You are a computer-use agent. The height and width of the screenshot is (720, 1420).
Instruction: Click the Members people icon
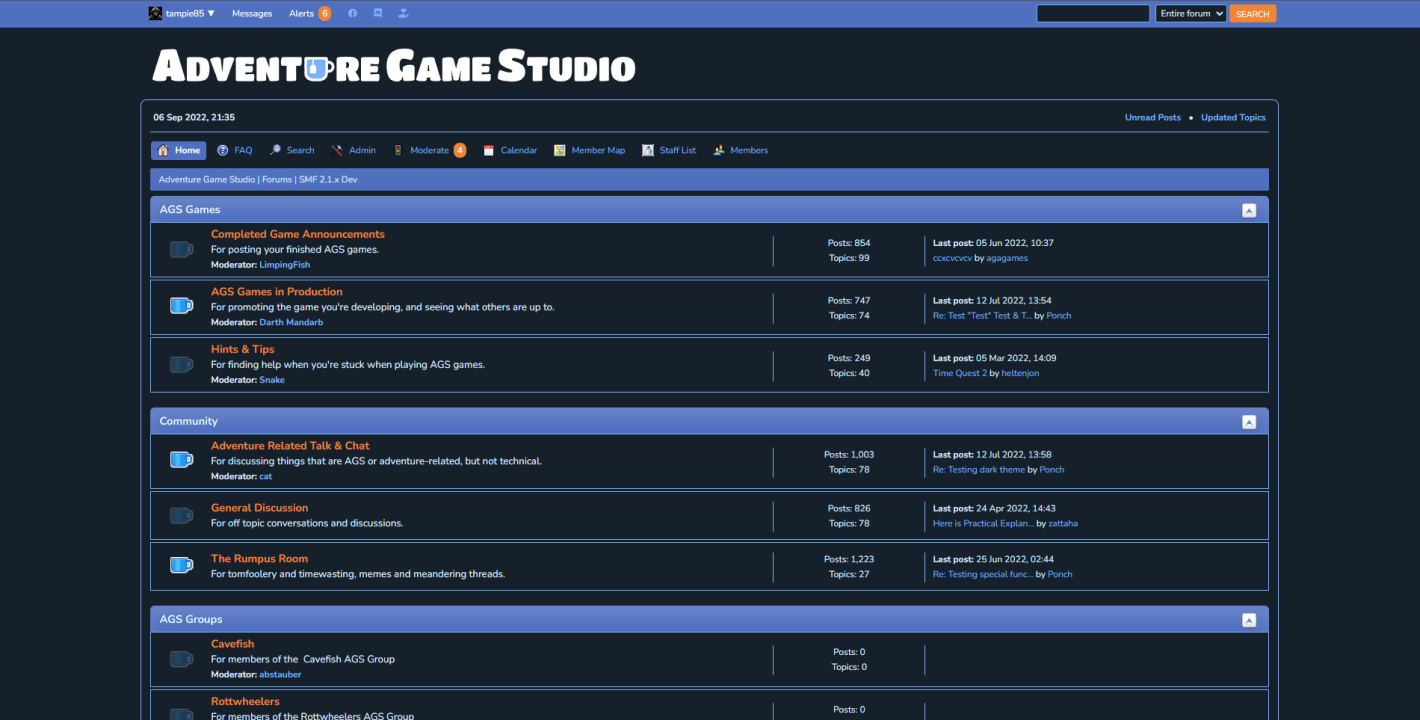(x=719, y=150)
